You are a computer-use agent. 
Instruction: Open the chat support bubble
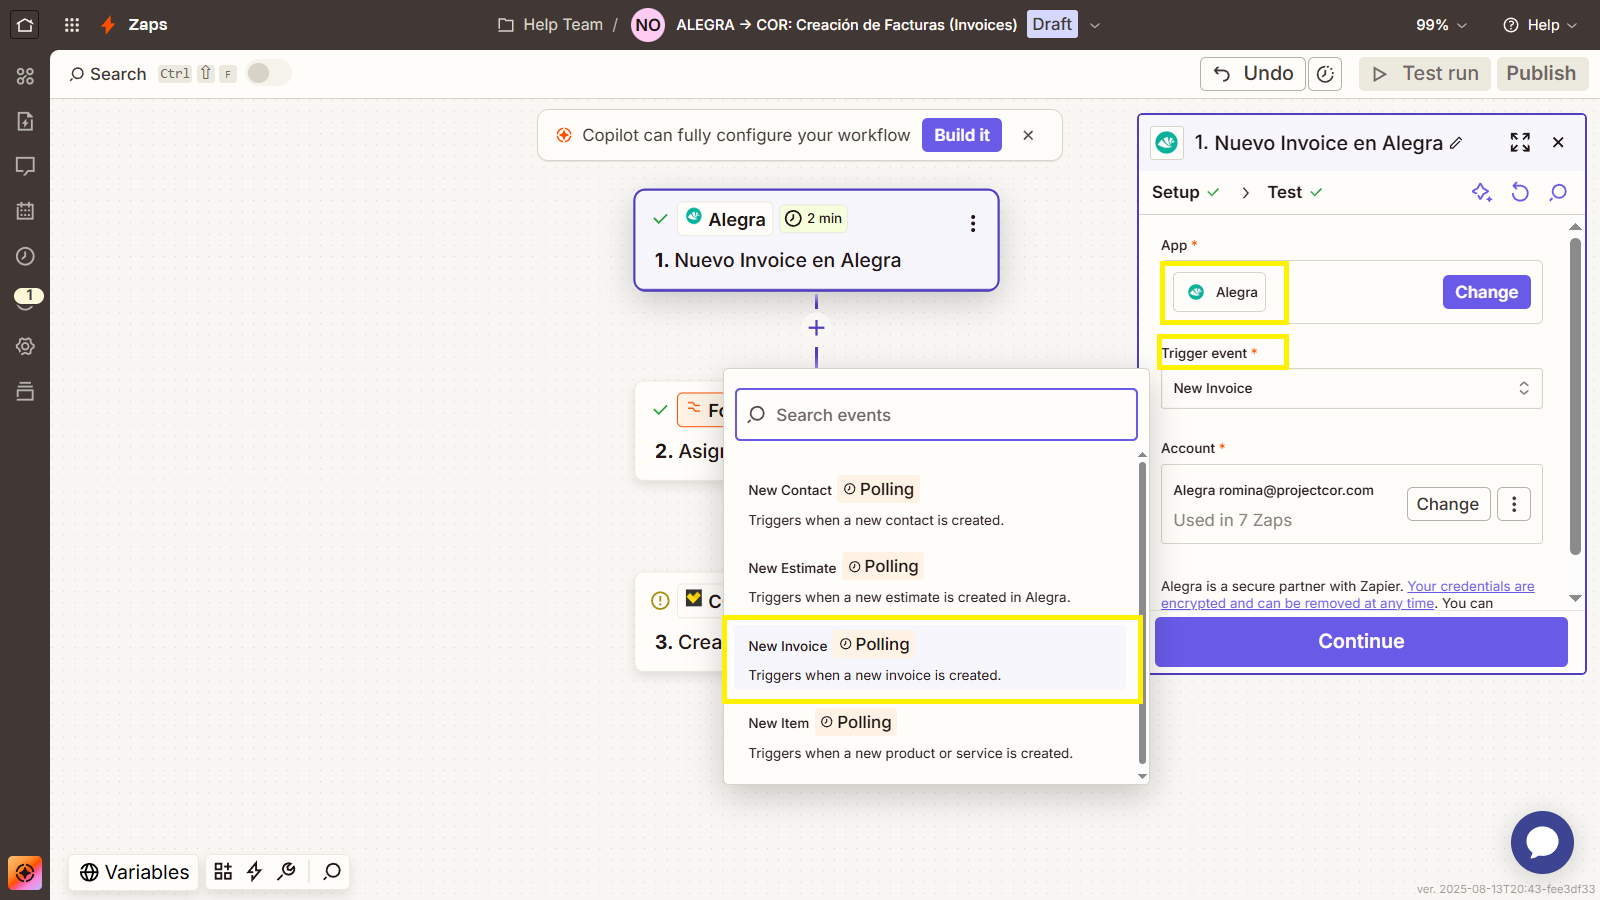pos(1542,842)
